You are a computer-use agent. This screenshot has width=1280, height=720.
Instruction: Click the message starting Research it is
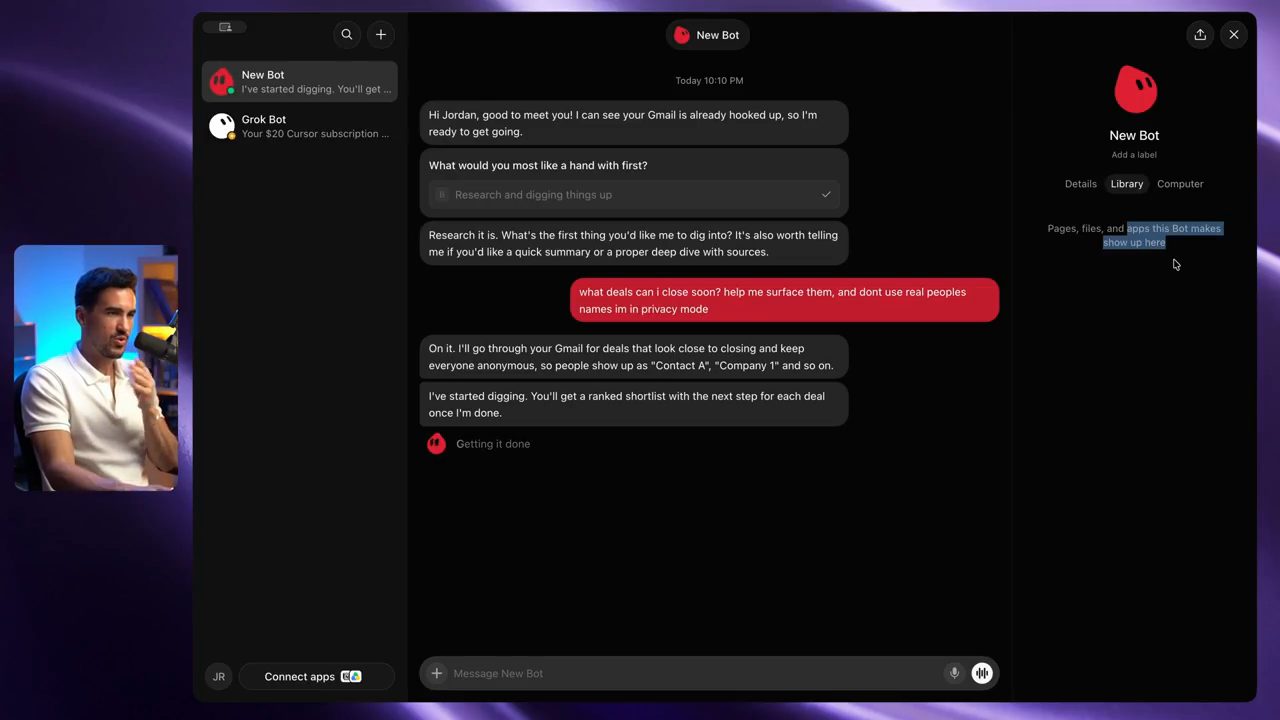click(x=634, y=244)
